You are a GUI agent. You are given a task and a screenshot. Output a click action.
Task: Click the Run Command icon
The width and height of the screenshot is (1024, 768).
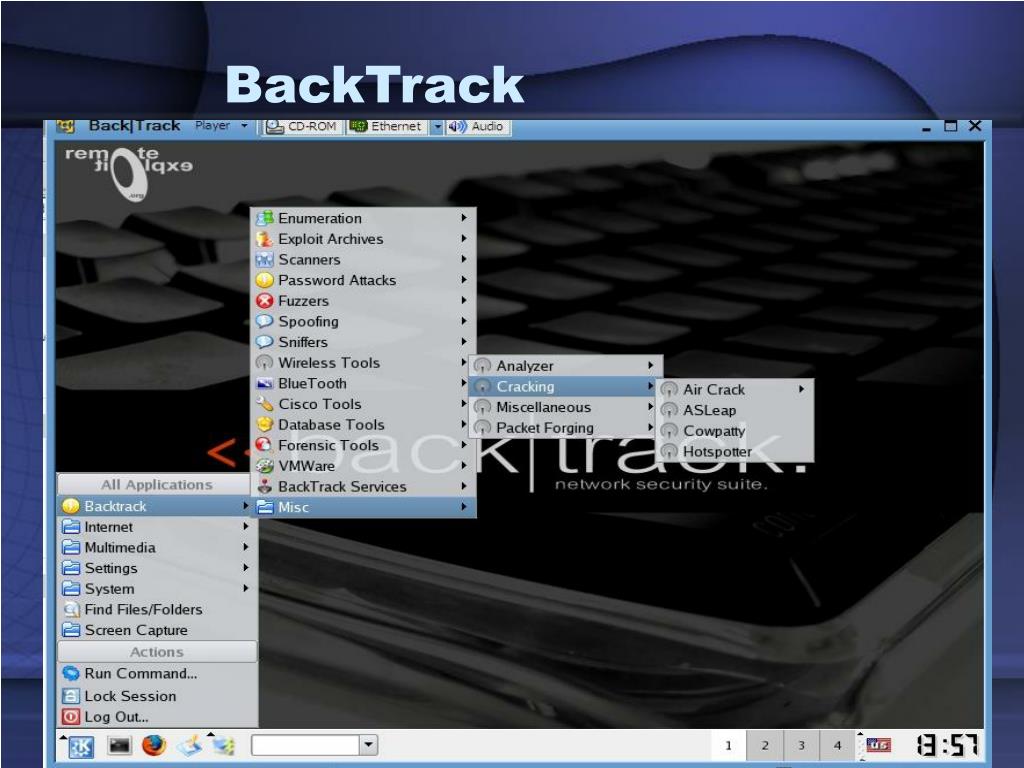click(71, 673)
